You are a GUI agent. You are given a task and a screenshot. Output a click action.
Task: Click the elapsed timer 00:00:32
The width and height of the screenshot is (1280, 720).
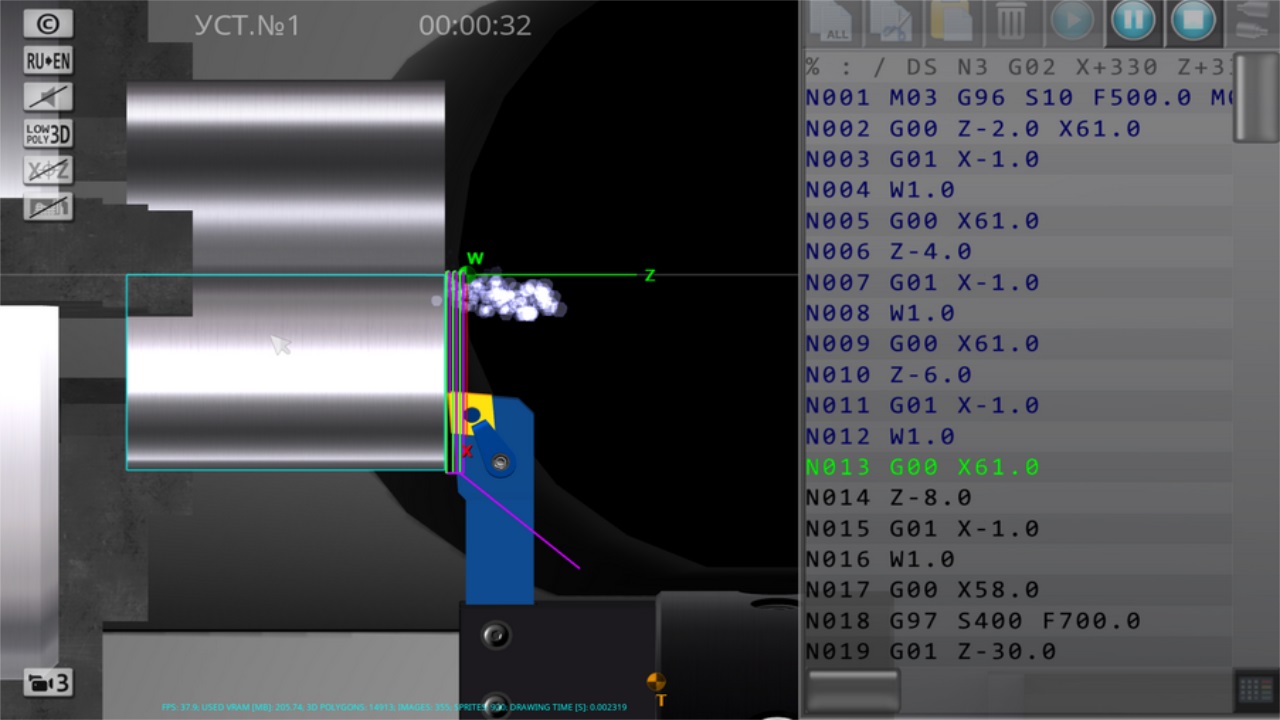pos(475,25)
